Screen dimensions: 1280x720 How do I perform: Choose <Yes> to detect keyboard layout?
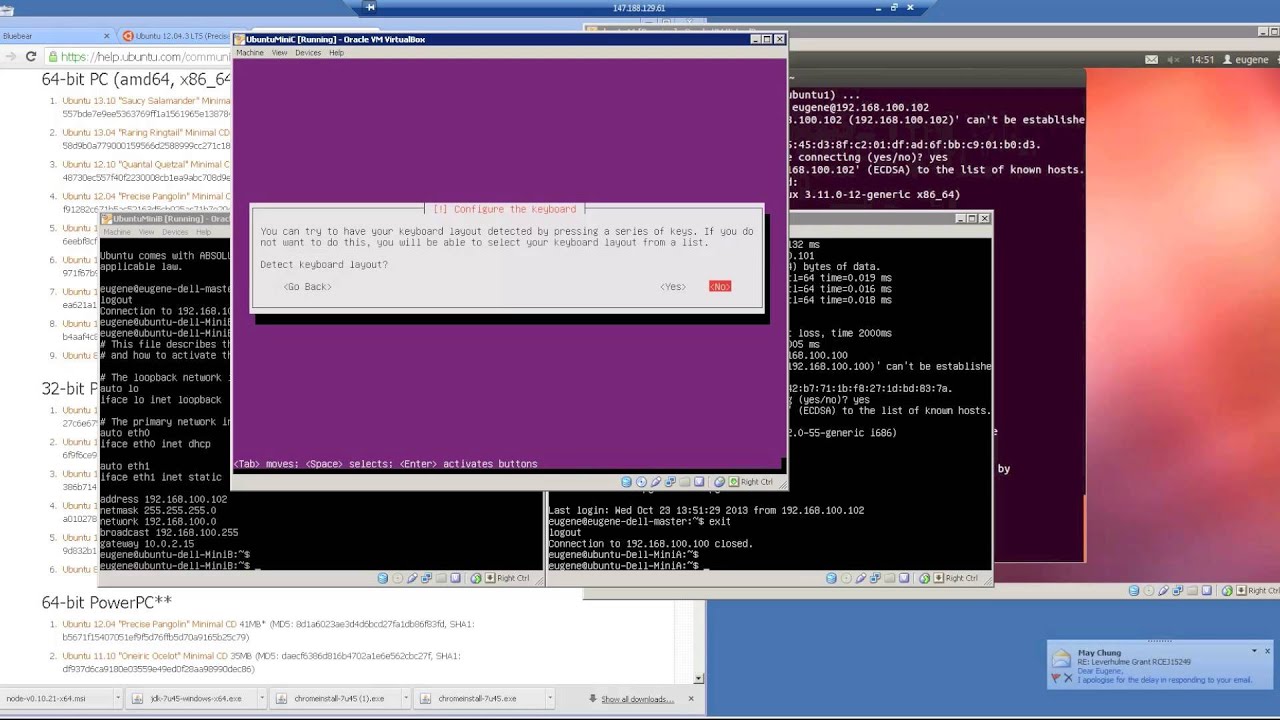(x=673, y=287)
